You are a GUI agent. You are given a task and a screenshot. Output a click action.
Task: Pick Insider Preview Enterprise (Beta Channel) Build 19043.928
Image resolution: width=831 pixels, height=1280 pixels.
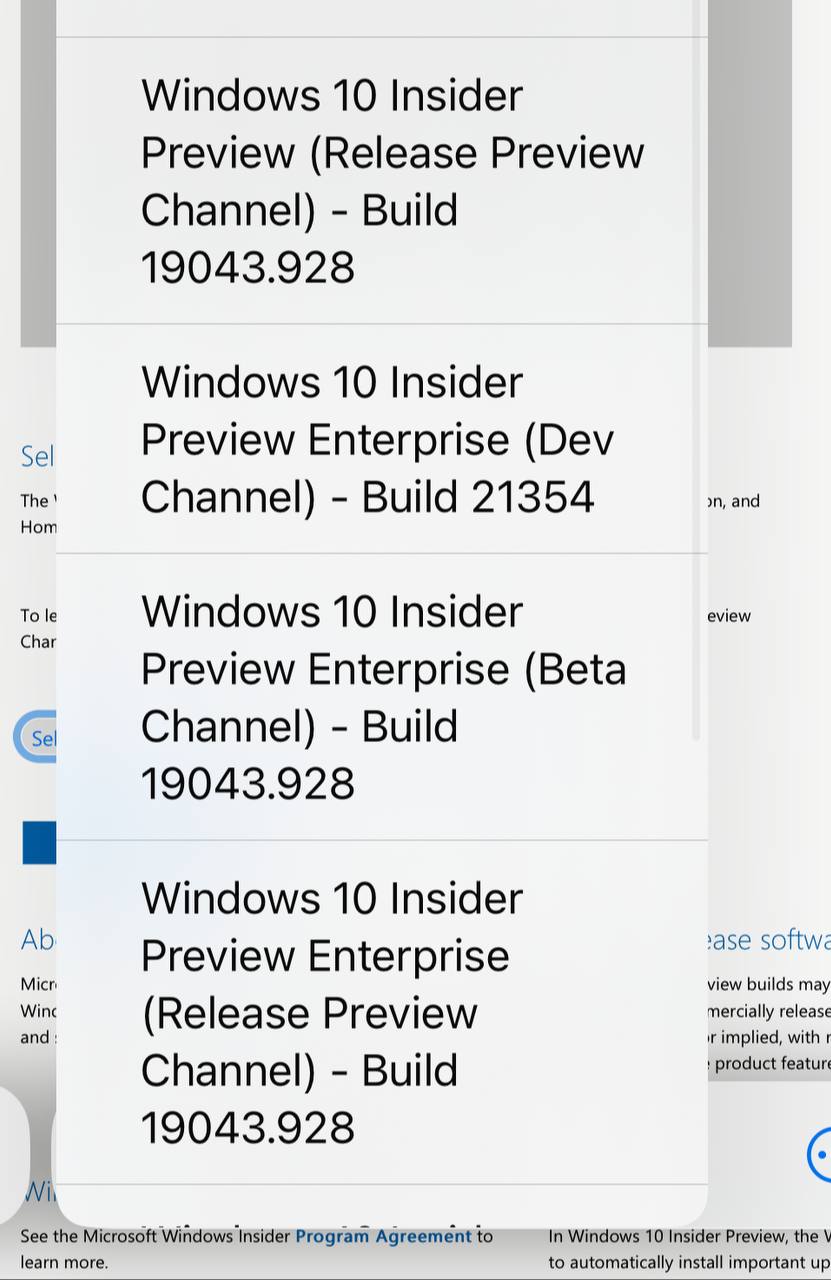[381, 697]
